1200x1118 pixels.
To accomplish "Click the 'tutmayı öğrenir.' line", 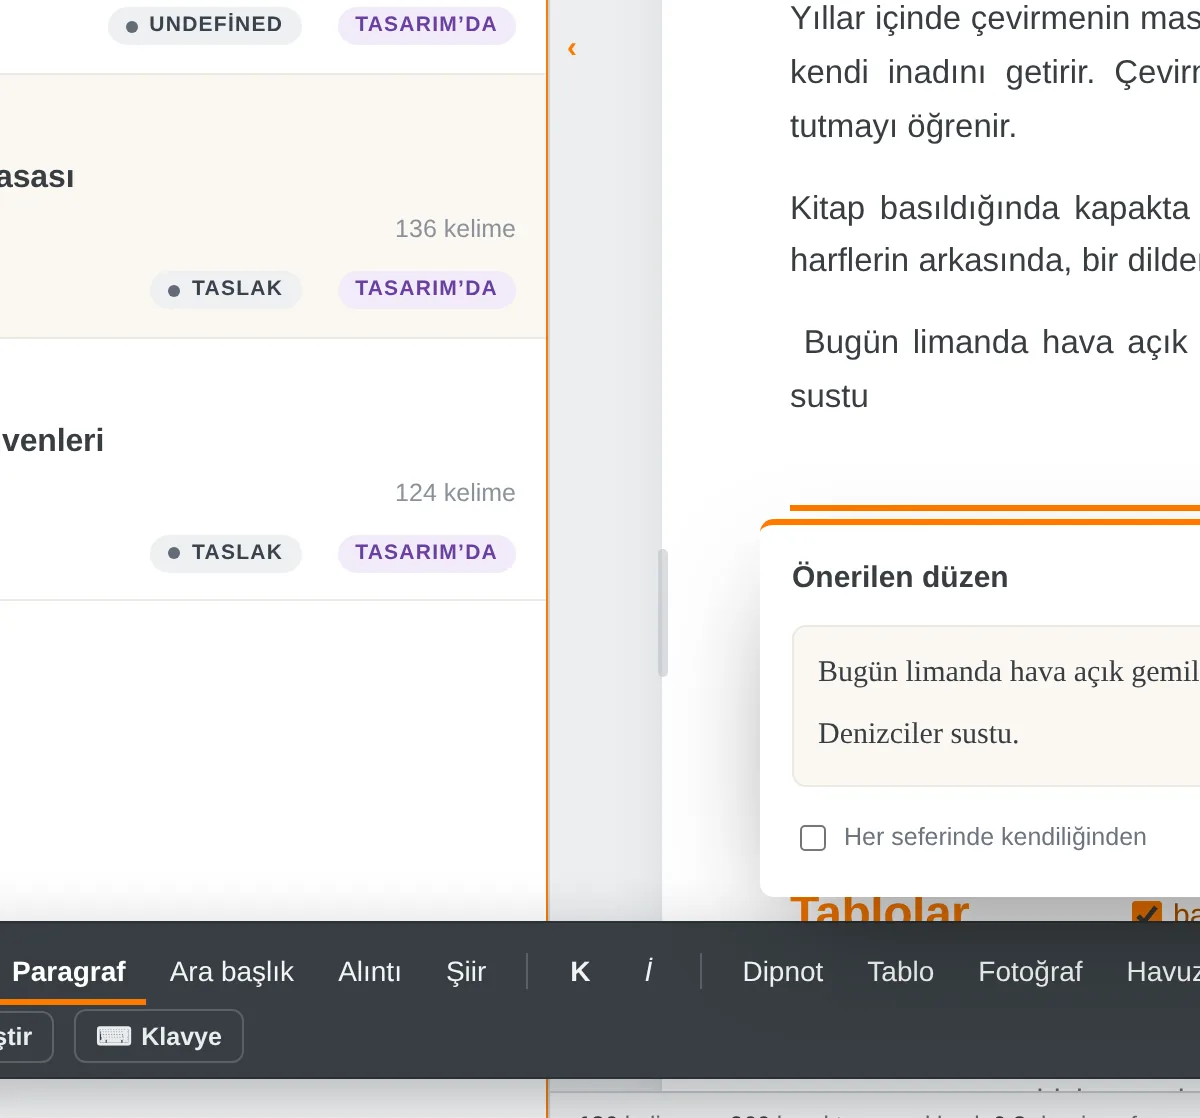I will coord(903,126).
